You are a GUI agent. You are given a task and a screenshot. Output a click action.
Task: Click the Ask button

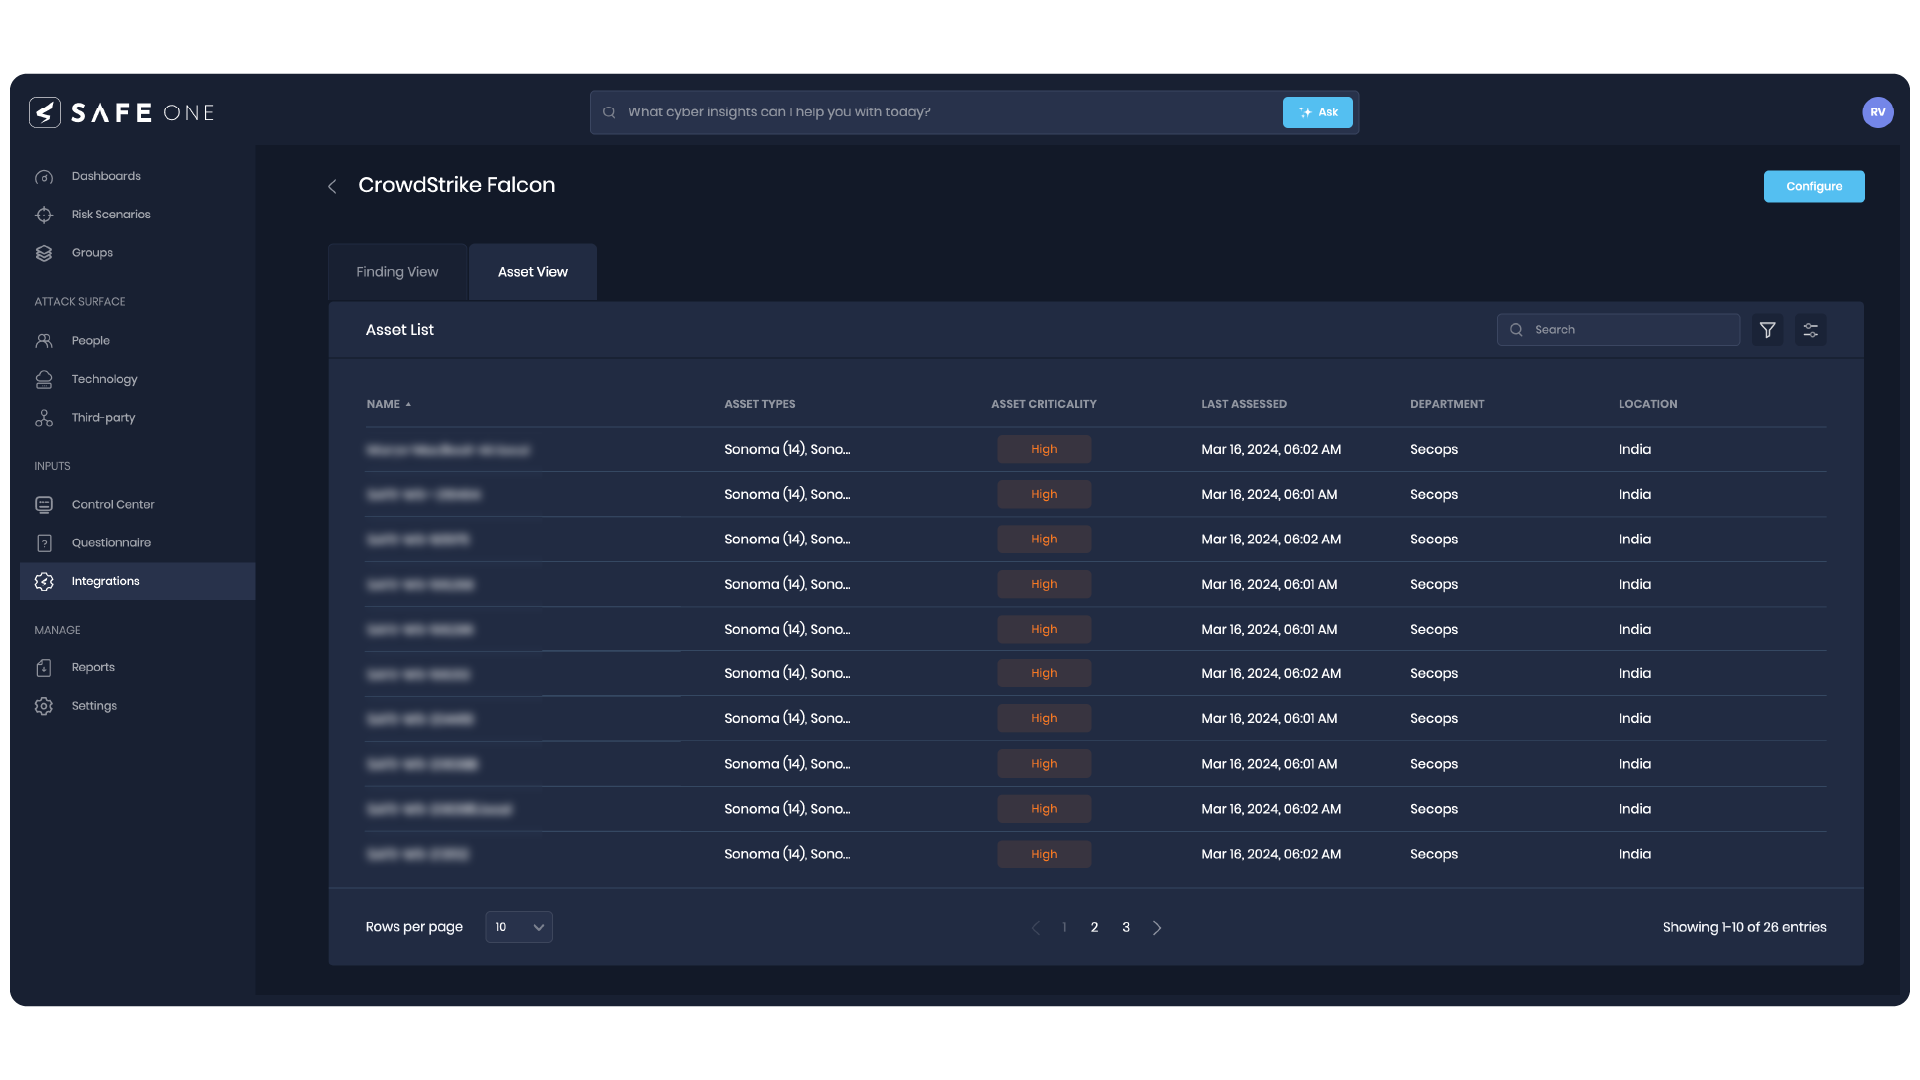(1318, 112)
